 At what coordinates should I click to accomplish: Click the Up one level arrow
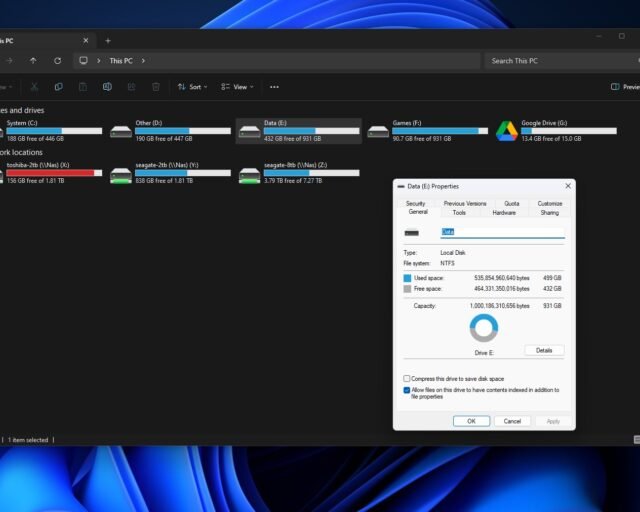click(33, 61)
